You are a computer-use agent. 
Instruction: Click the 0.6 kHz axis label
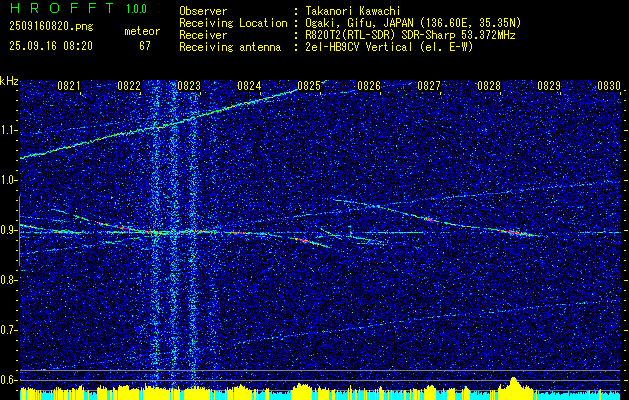pos(8,380)
